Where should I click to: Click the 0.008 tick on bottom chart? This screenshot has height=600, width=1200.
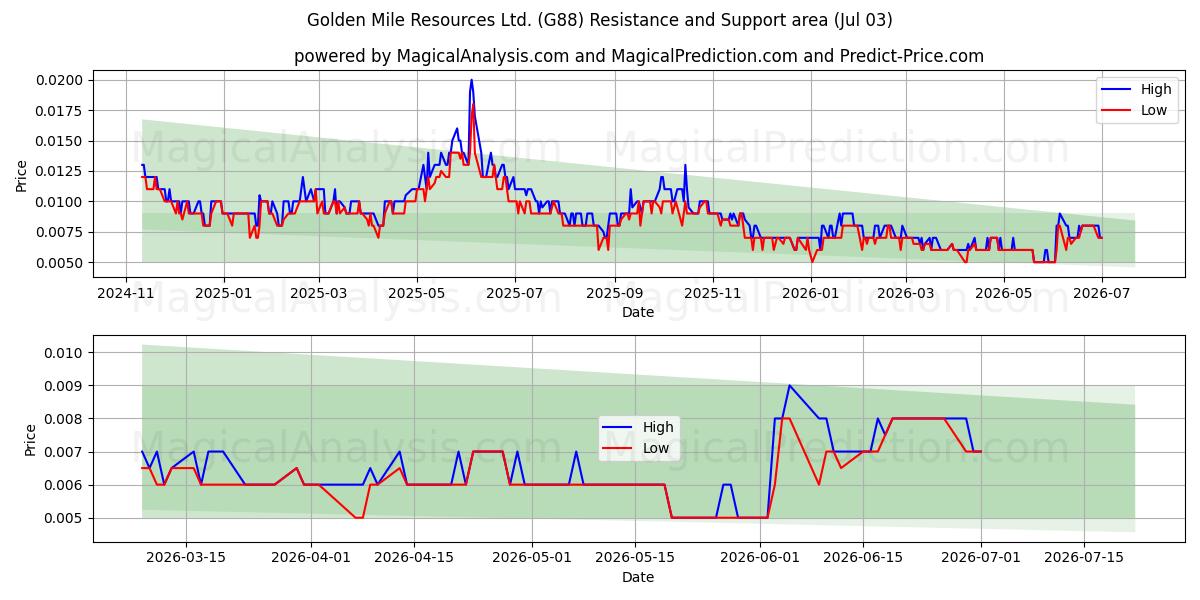pyautogui.click(x=65, y=418)
